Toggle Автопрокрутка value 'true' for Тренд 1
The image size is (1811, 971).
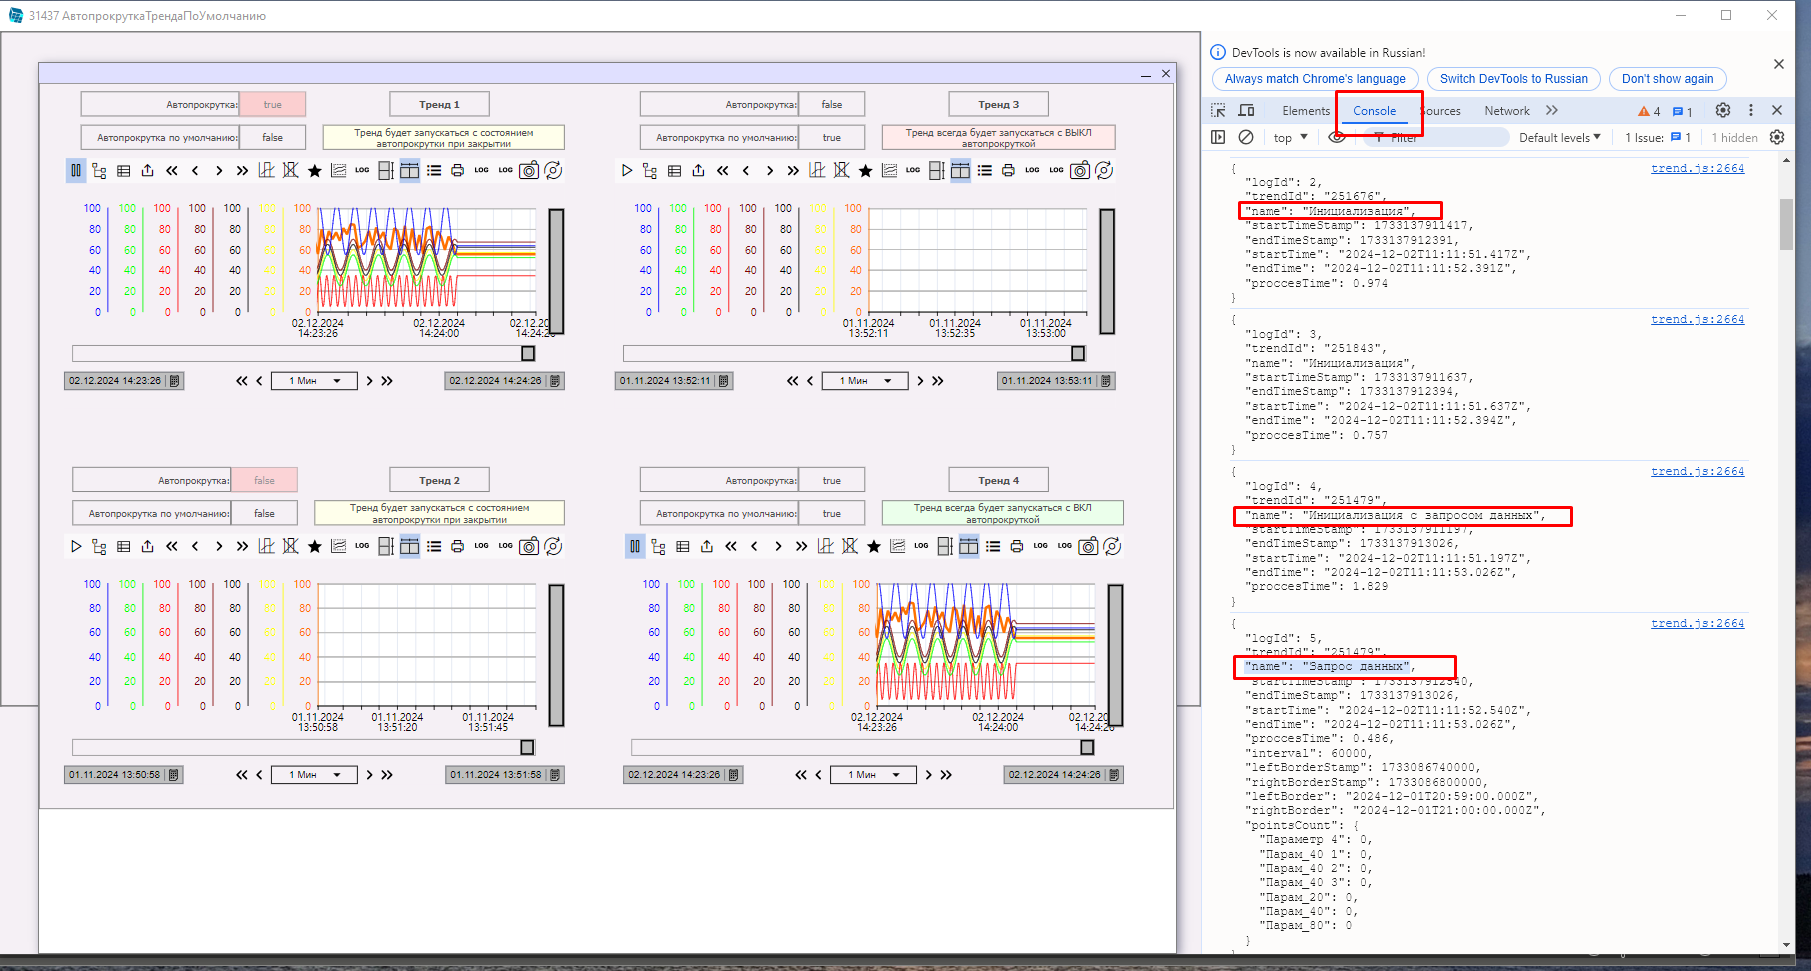[272, 105]
